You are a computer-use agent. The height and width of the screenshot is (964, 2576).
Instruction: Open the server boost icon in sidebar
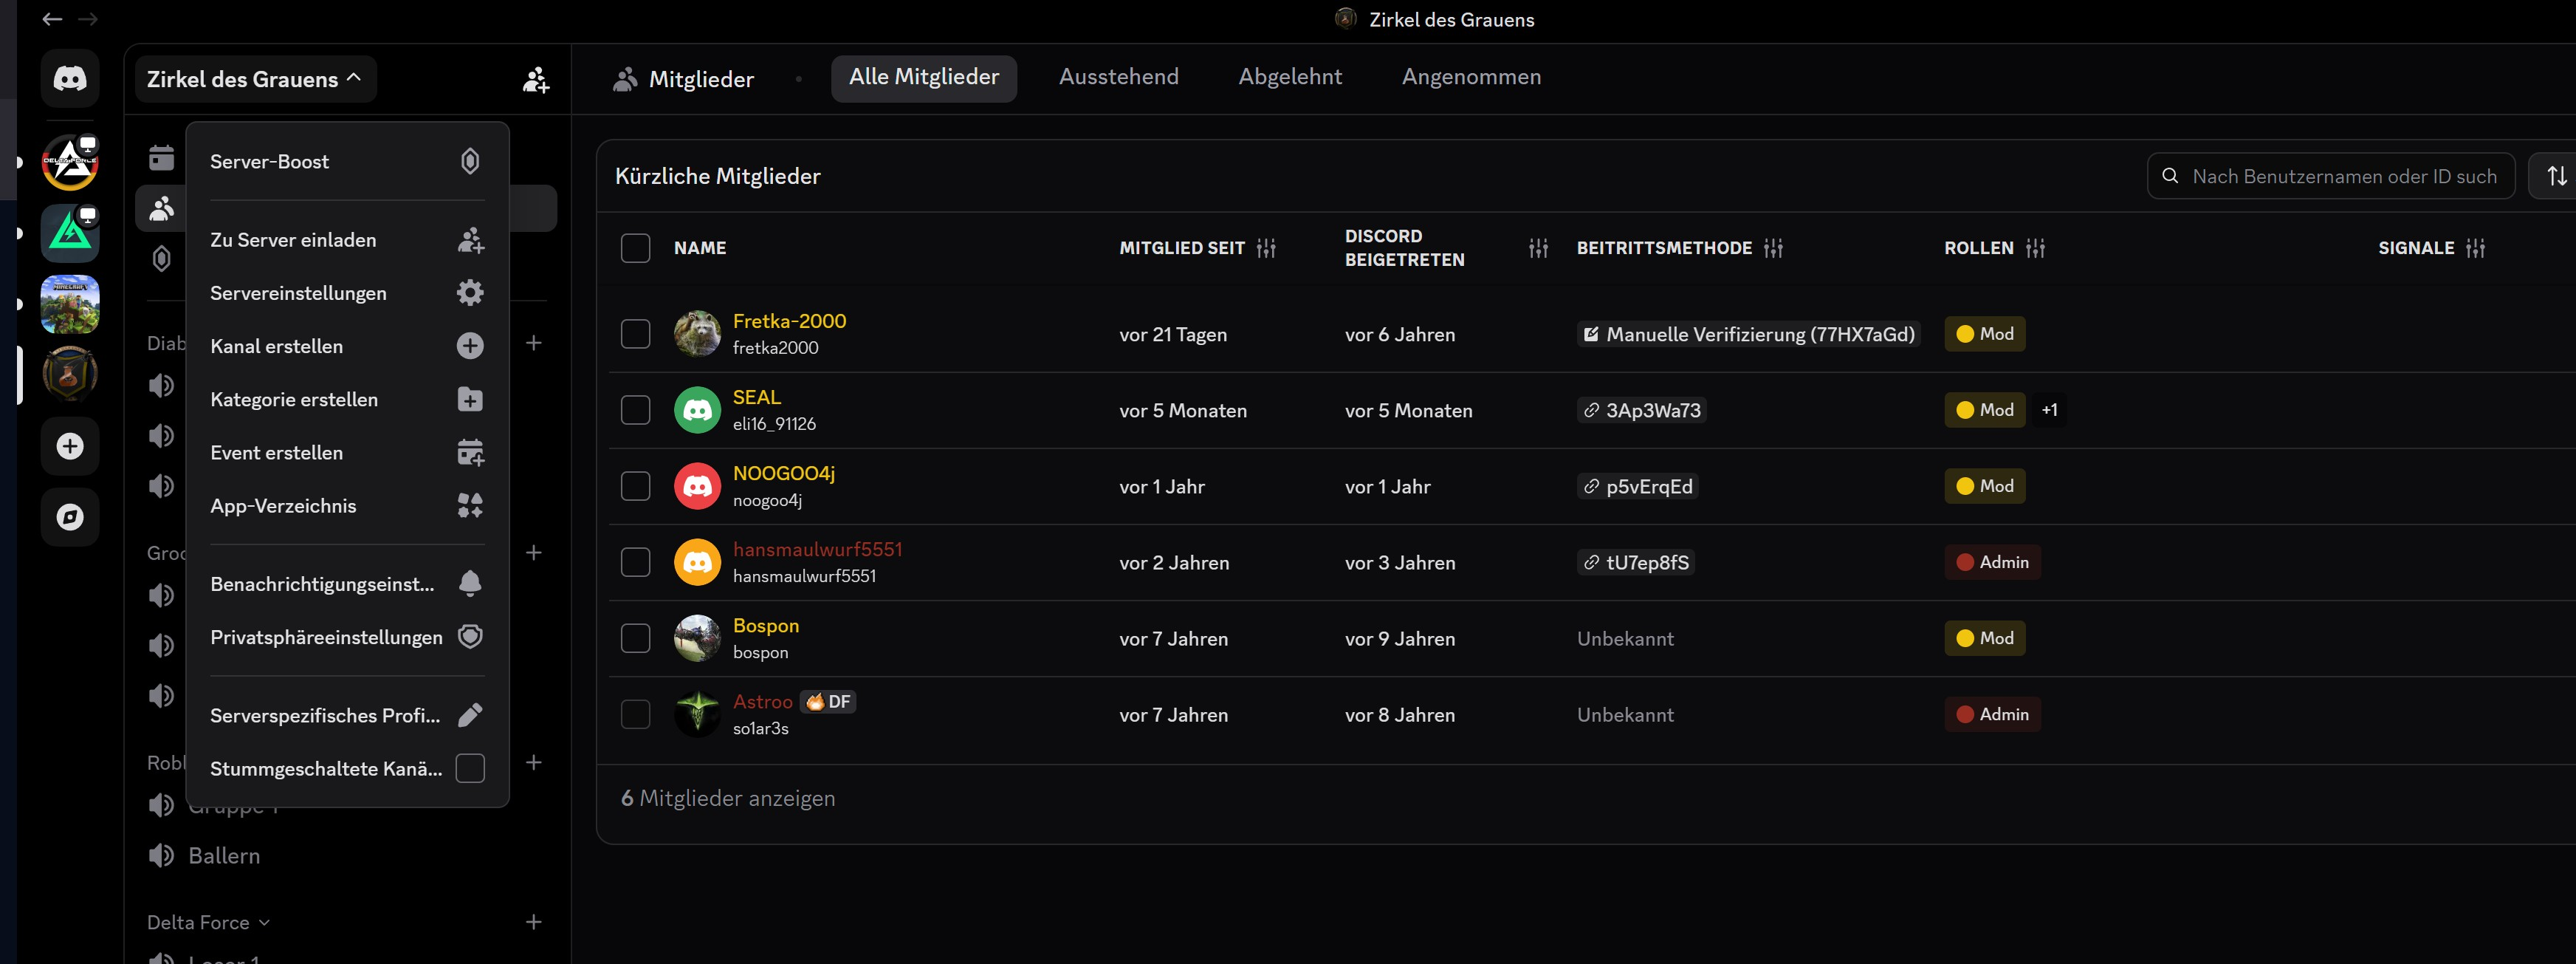point(161,259)
